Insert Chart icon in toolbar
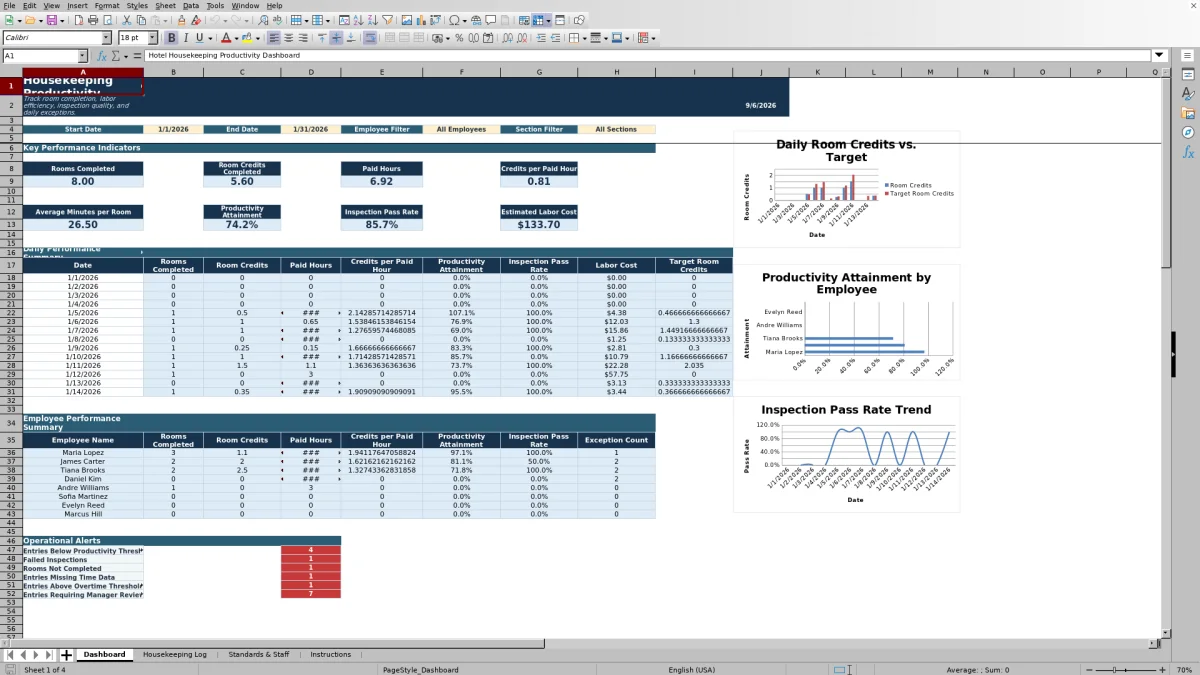 [420, 20]
